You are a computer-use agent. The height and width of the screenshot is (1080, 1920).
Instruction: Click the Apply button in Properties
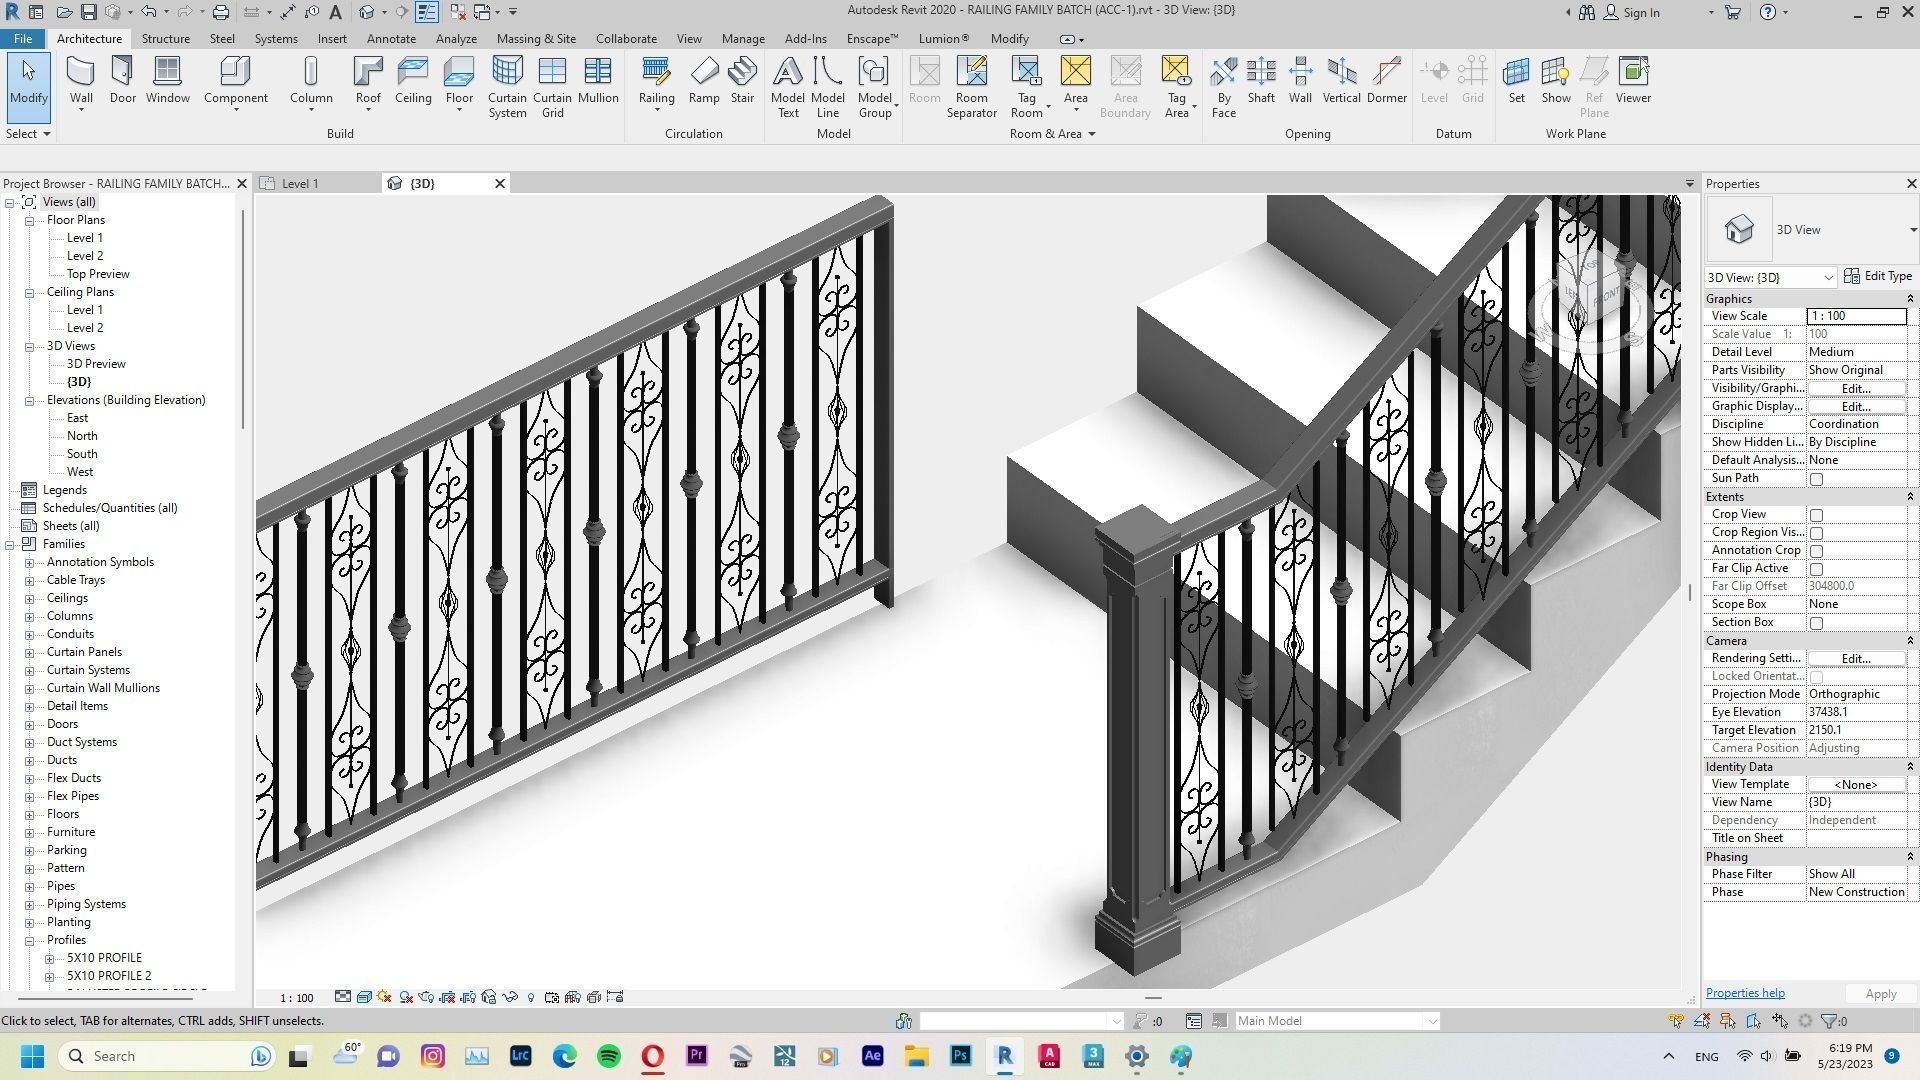[x=1879, y=993]
